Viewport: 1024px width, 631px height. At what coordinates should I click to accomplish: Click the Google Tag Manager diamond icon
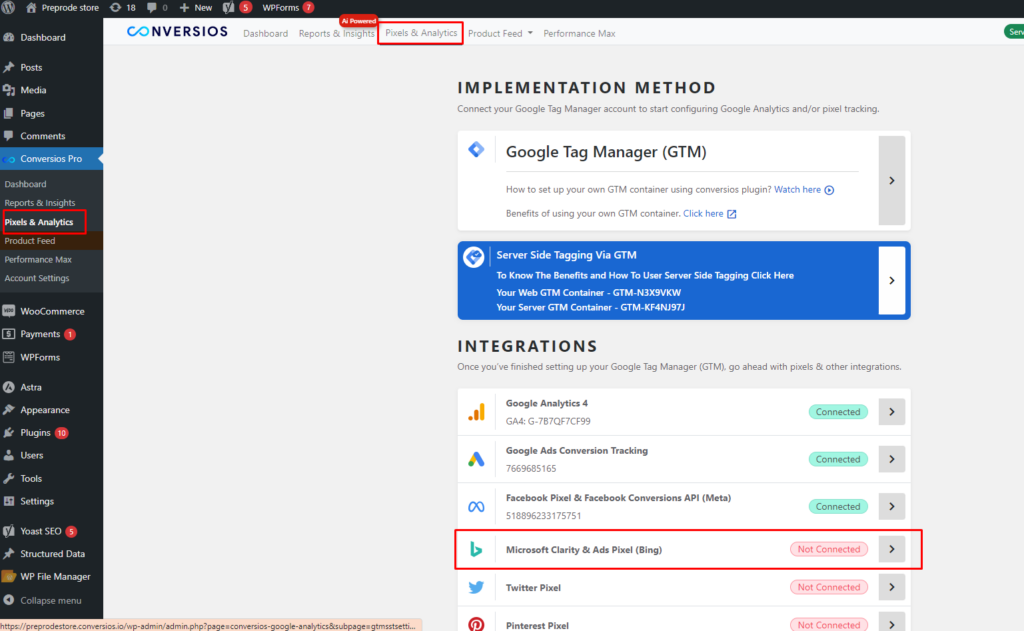coord(476,150)
